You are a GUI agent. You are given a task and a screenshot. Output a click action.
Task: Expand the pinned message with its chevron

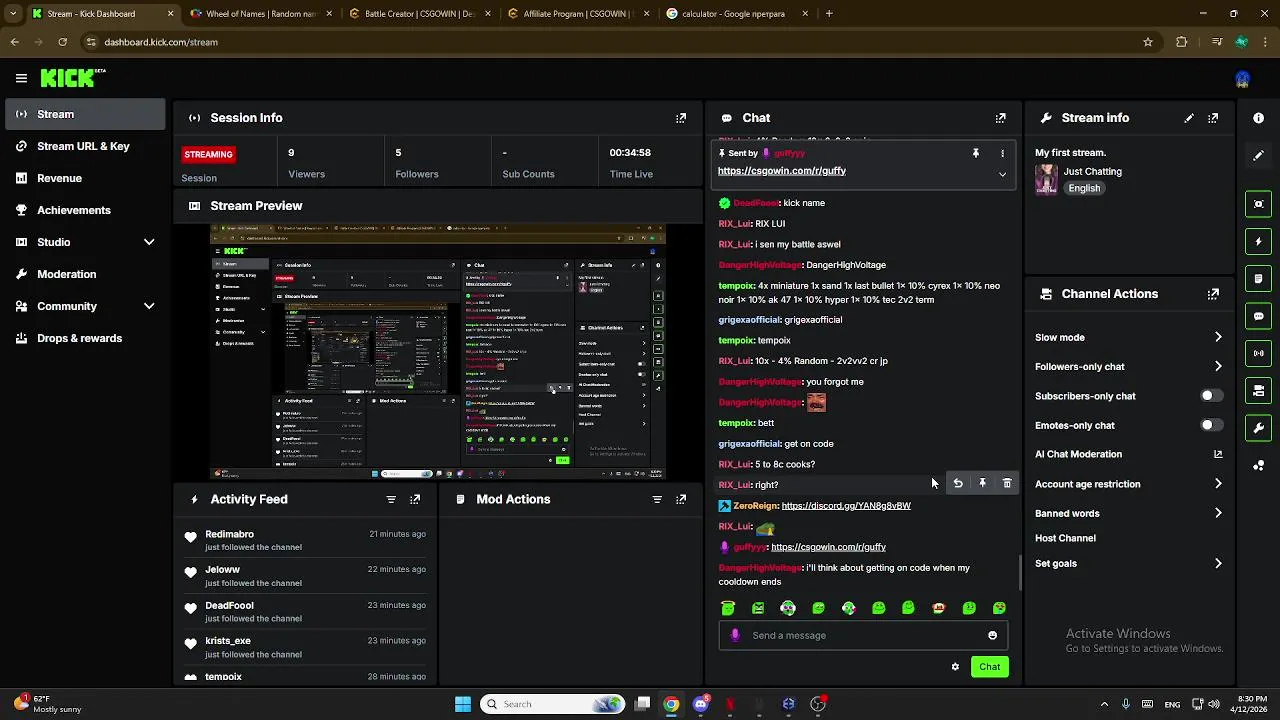coord(1002,174)
